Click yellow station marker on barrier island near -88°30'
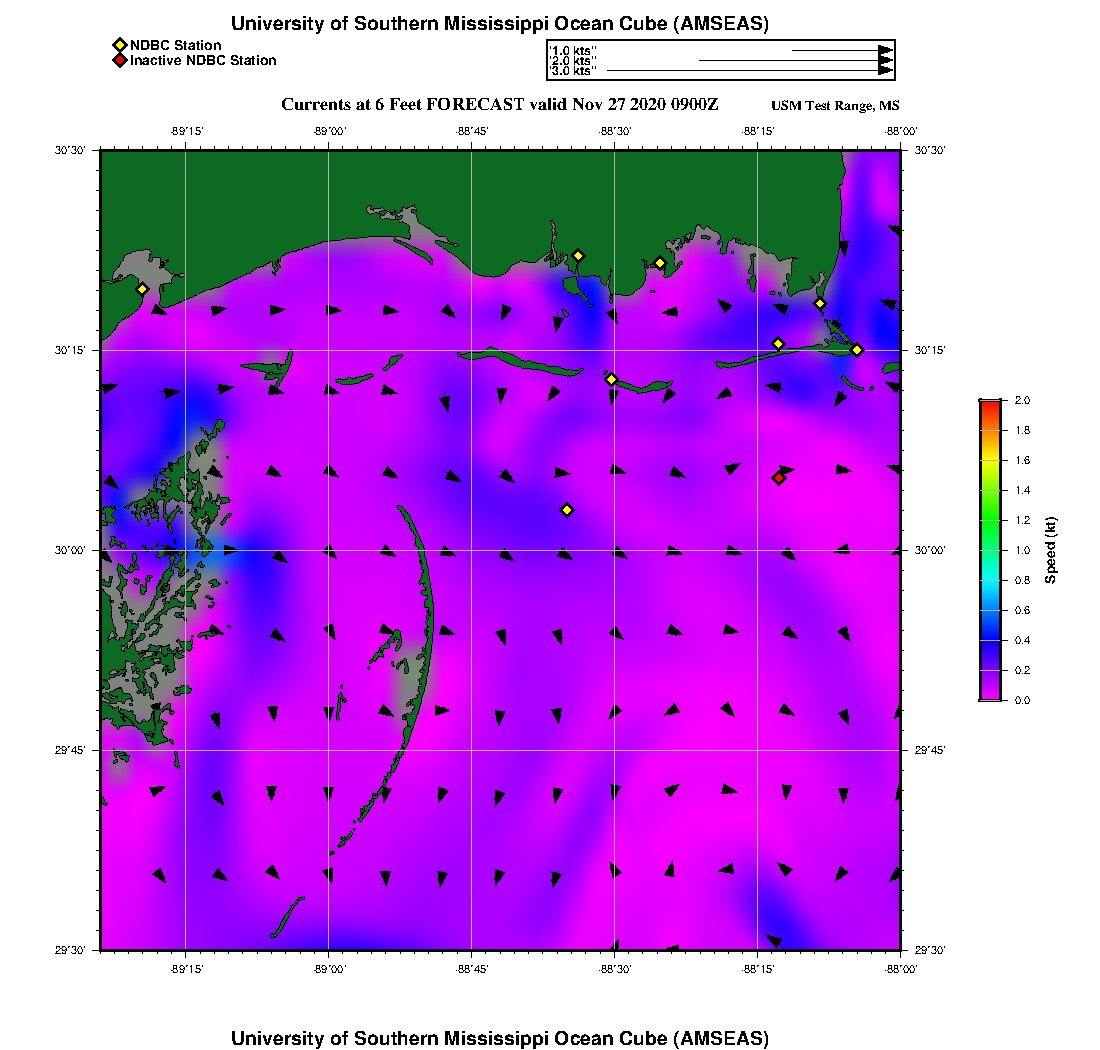This screenshot has height=1050, width=1100. pyautogui.click(x=612, y=379)
